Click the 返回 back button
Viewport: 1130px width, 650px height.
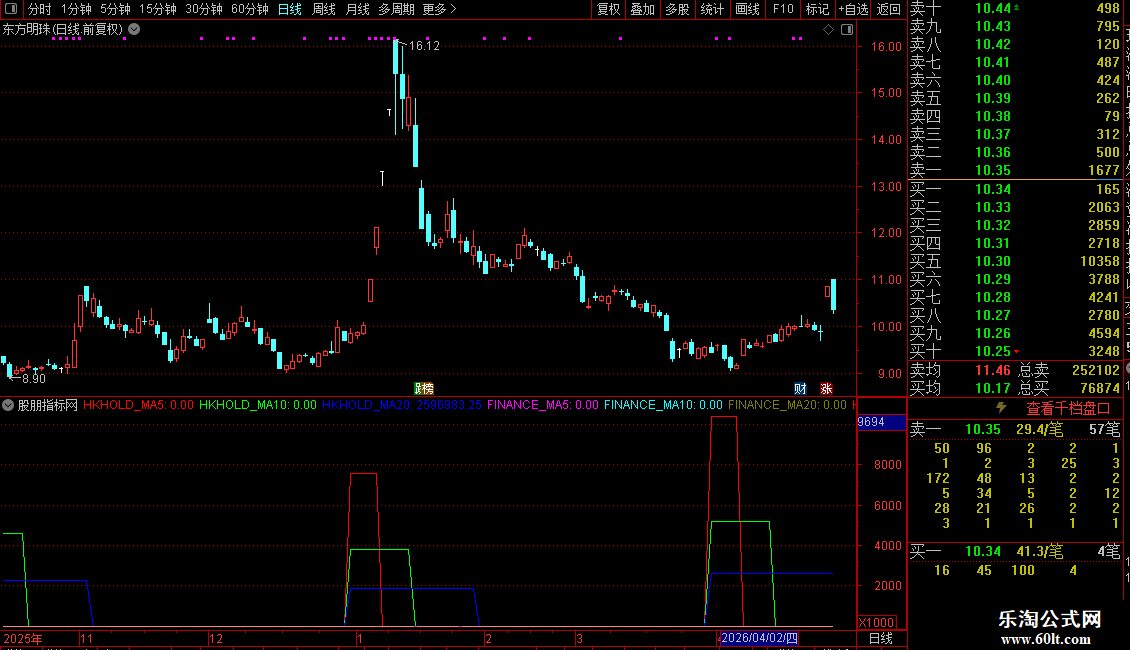click(x=889, y=9)
